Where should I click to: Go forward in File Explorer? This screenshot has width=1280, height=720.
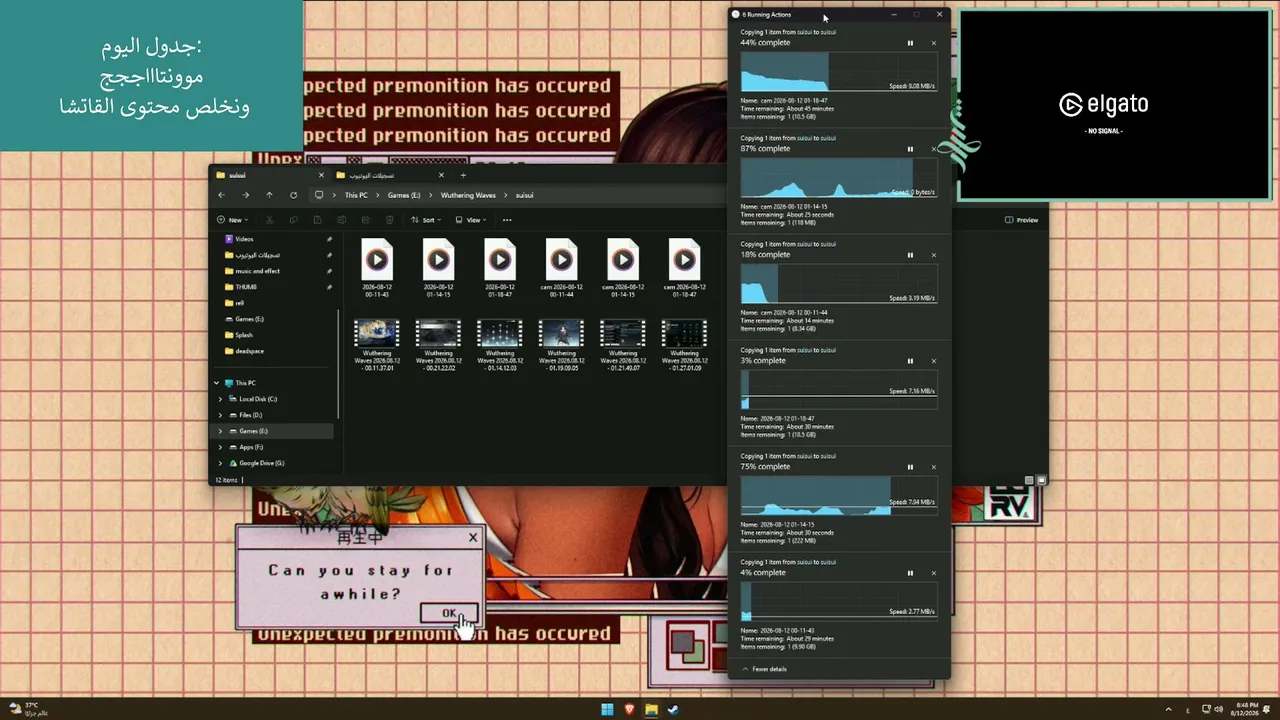(246, 195)
